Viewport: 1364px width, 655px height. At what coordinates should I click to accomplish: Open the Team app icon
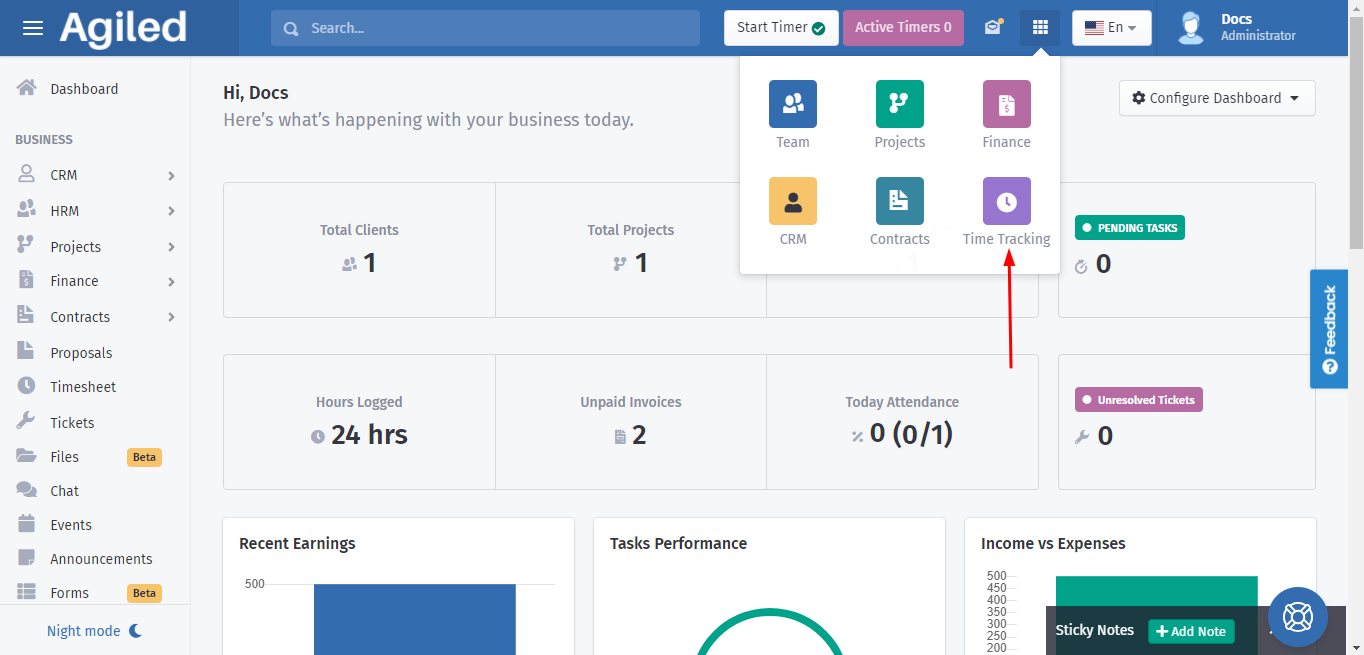(x=792, y=105)
